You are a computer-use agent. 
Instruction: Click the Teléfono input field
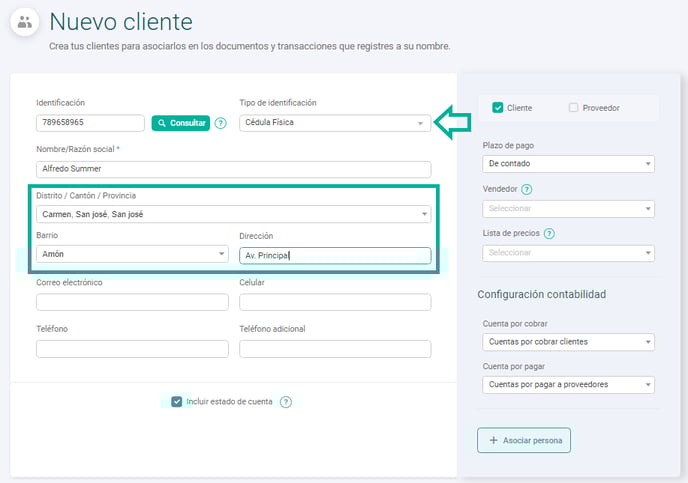[x=132, y=349]
